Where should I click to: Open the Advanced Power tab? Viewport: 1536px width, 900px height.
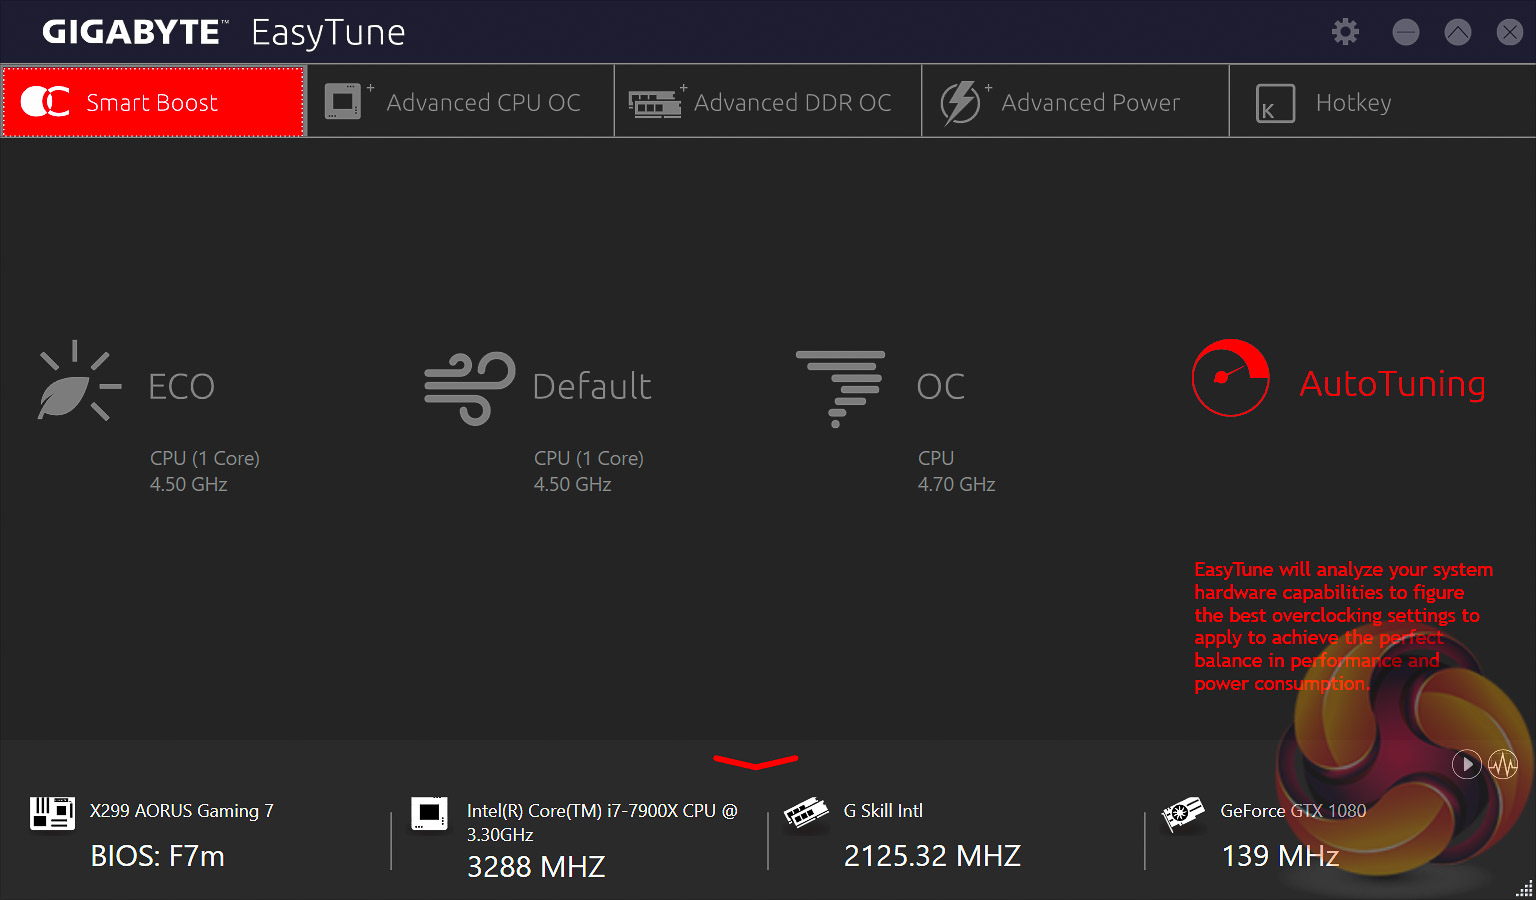click(x=1075, y=101)
